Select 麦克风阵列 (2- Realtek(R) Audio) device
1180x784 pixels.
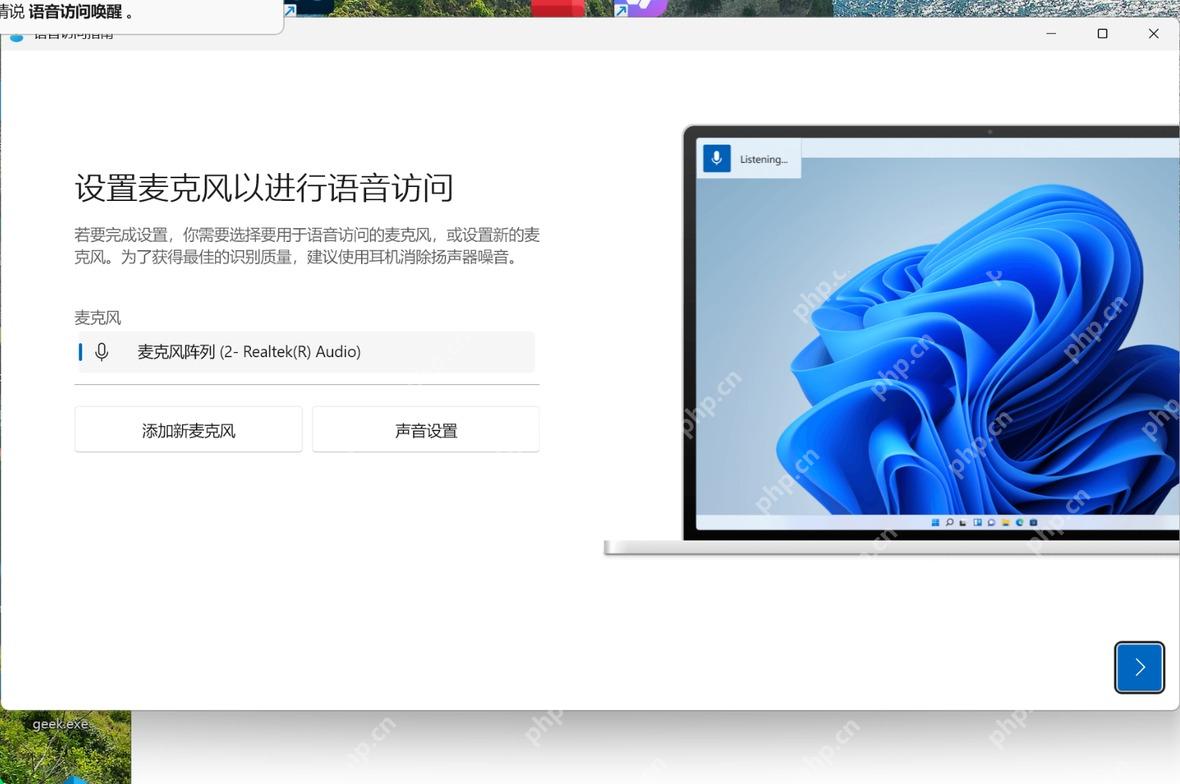pyautogui.click(x=305, y=351)
